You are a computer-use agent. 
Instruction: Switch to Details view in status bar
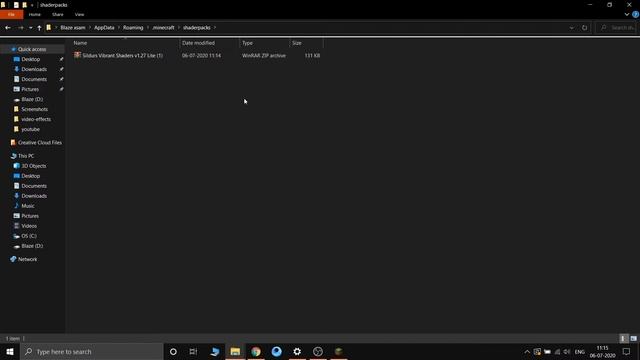point(623,338)
